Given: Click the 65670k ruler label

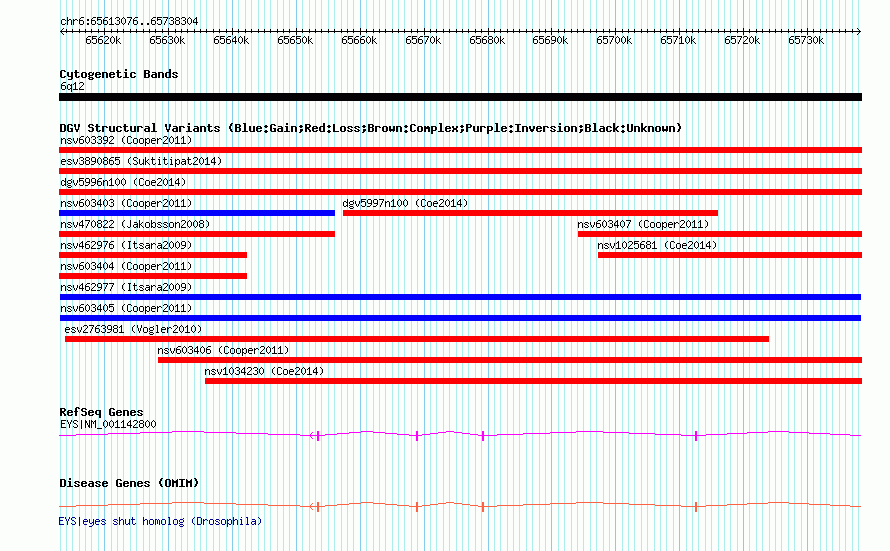Looking at the screenshot, I should [x=423, y=40].
